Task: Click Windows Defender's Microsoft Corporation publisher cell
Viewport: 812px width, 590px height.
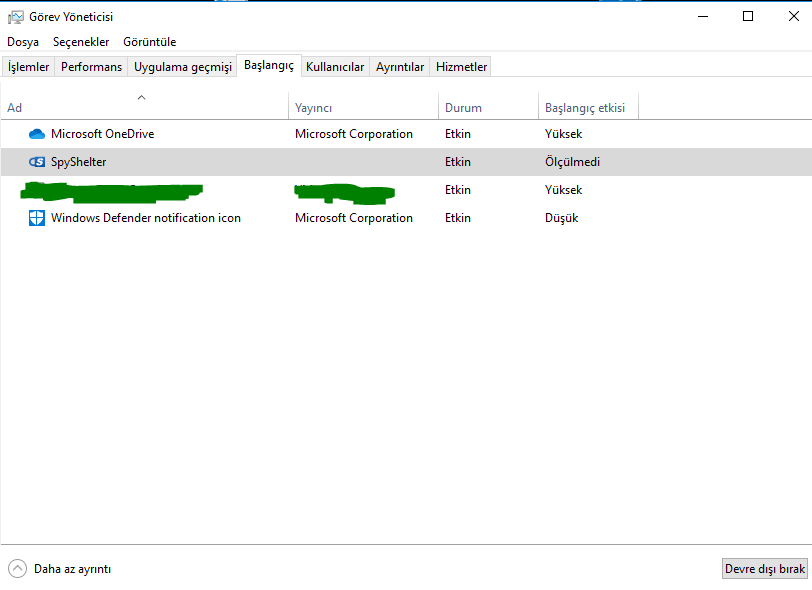Action: coord(354,218)
